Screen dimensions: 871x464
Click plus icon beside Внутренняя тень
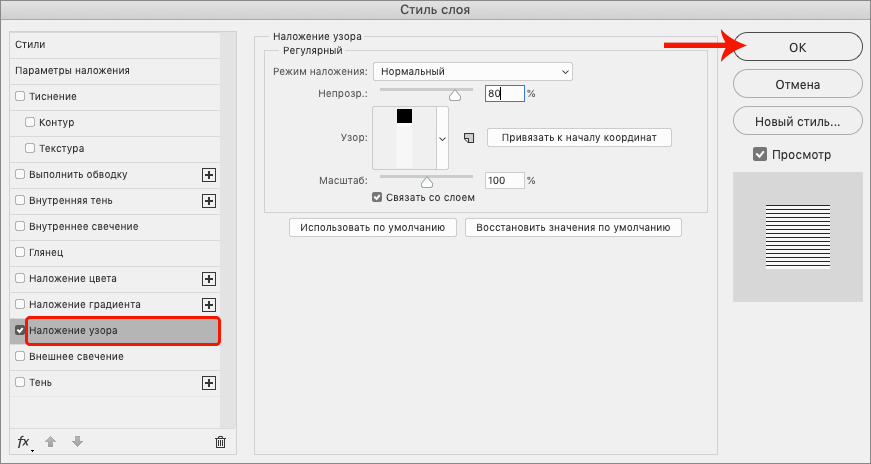coord(209,201)
